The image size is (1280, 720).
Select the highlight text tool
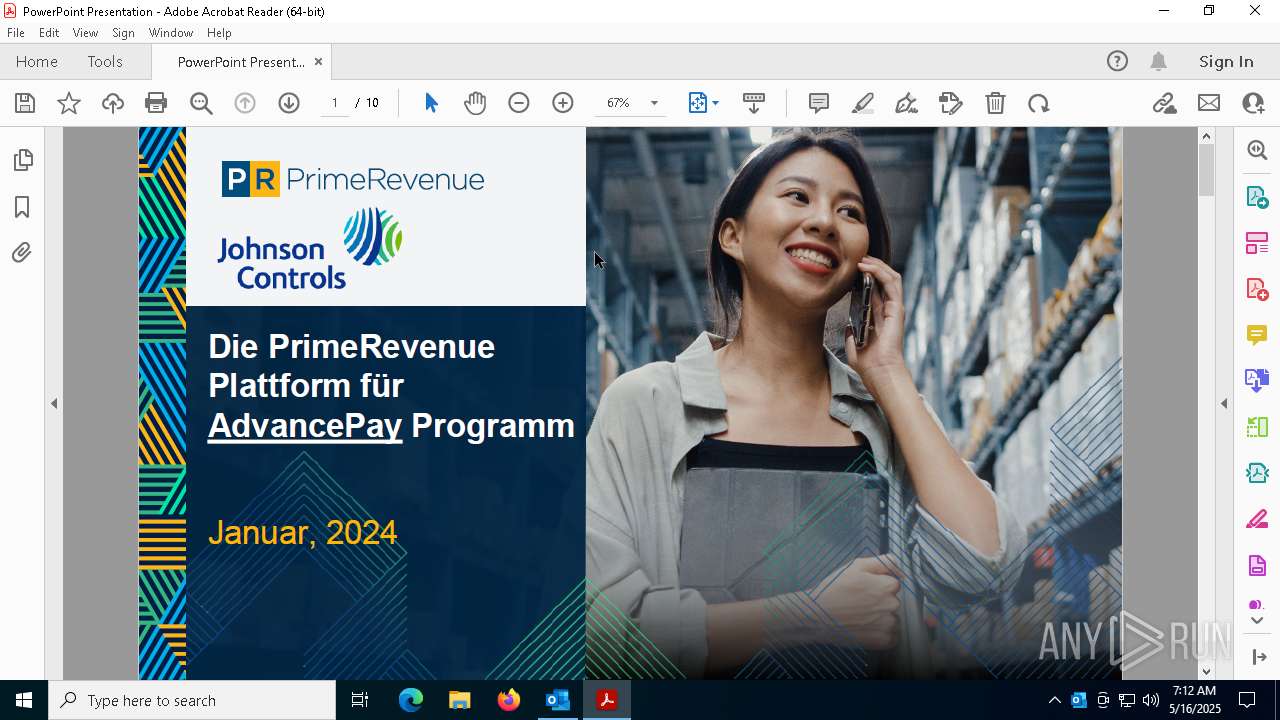[863, 103]
